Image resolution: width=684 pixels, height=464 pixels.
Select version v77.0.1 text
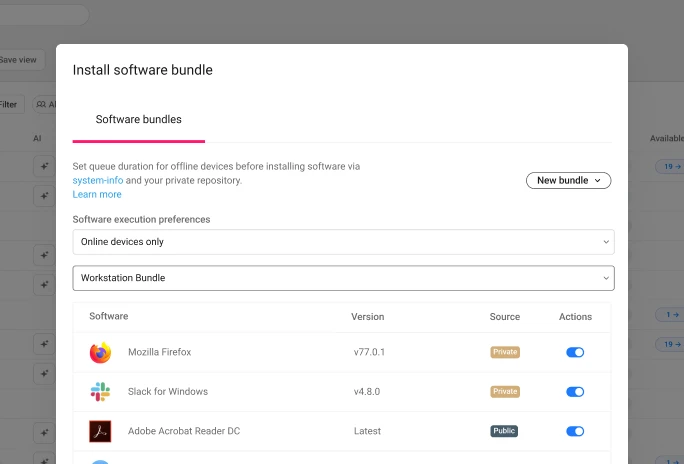[x=369, y=352]
